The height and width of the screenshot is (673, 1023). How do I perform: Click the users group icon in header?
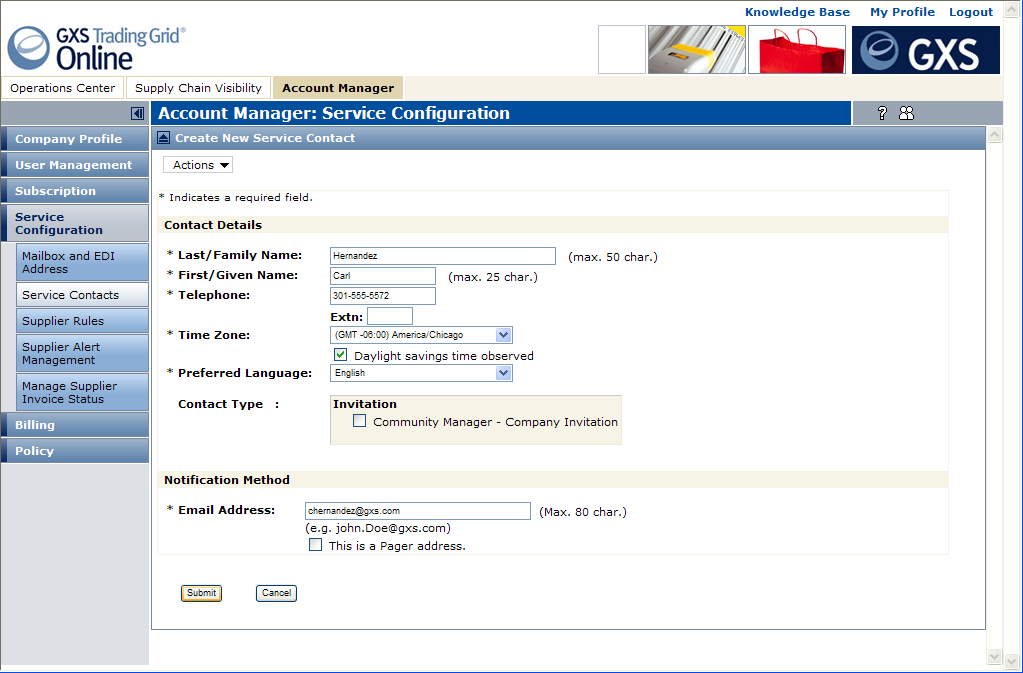906,113
